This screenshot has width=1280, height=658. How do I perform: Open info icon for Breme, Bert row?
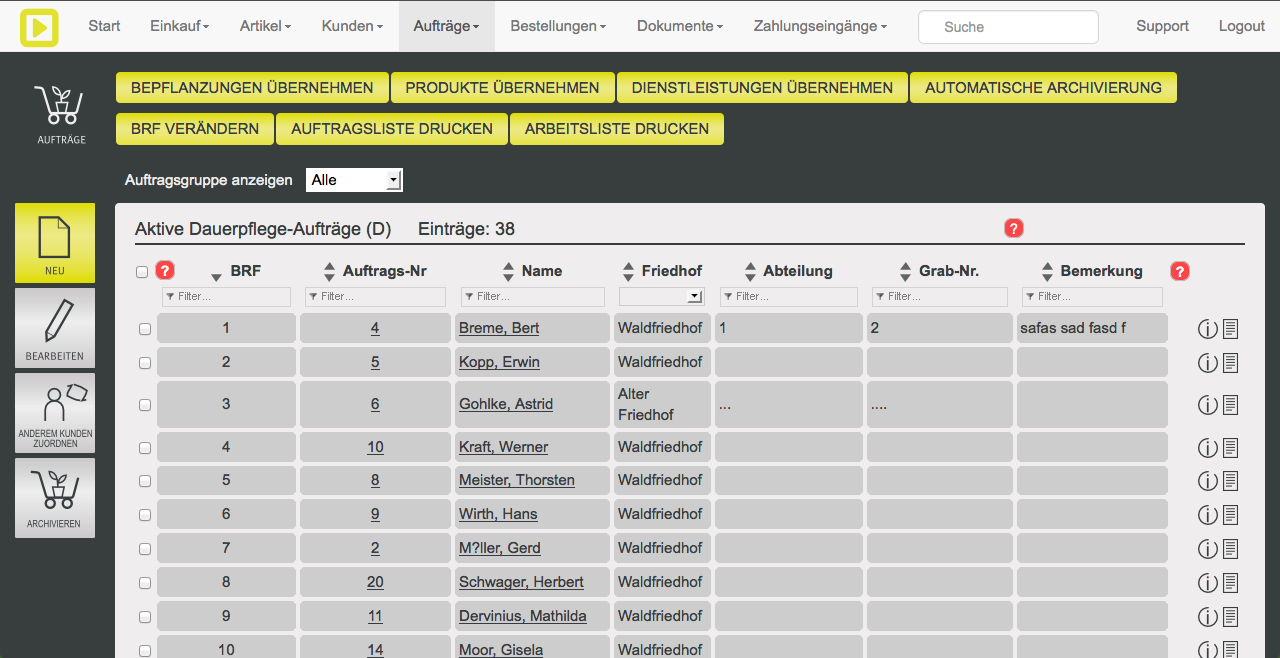pos(1208,328)
